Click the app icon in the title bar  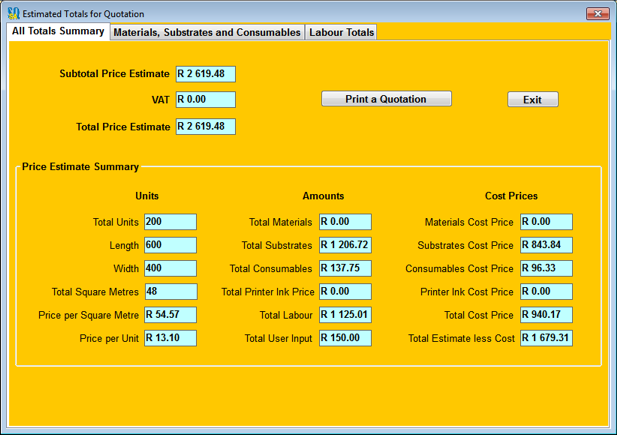pyautogui.click(x=13, y=14)
